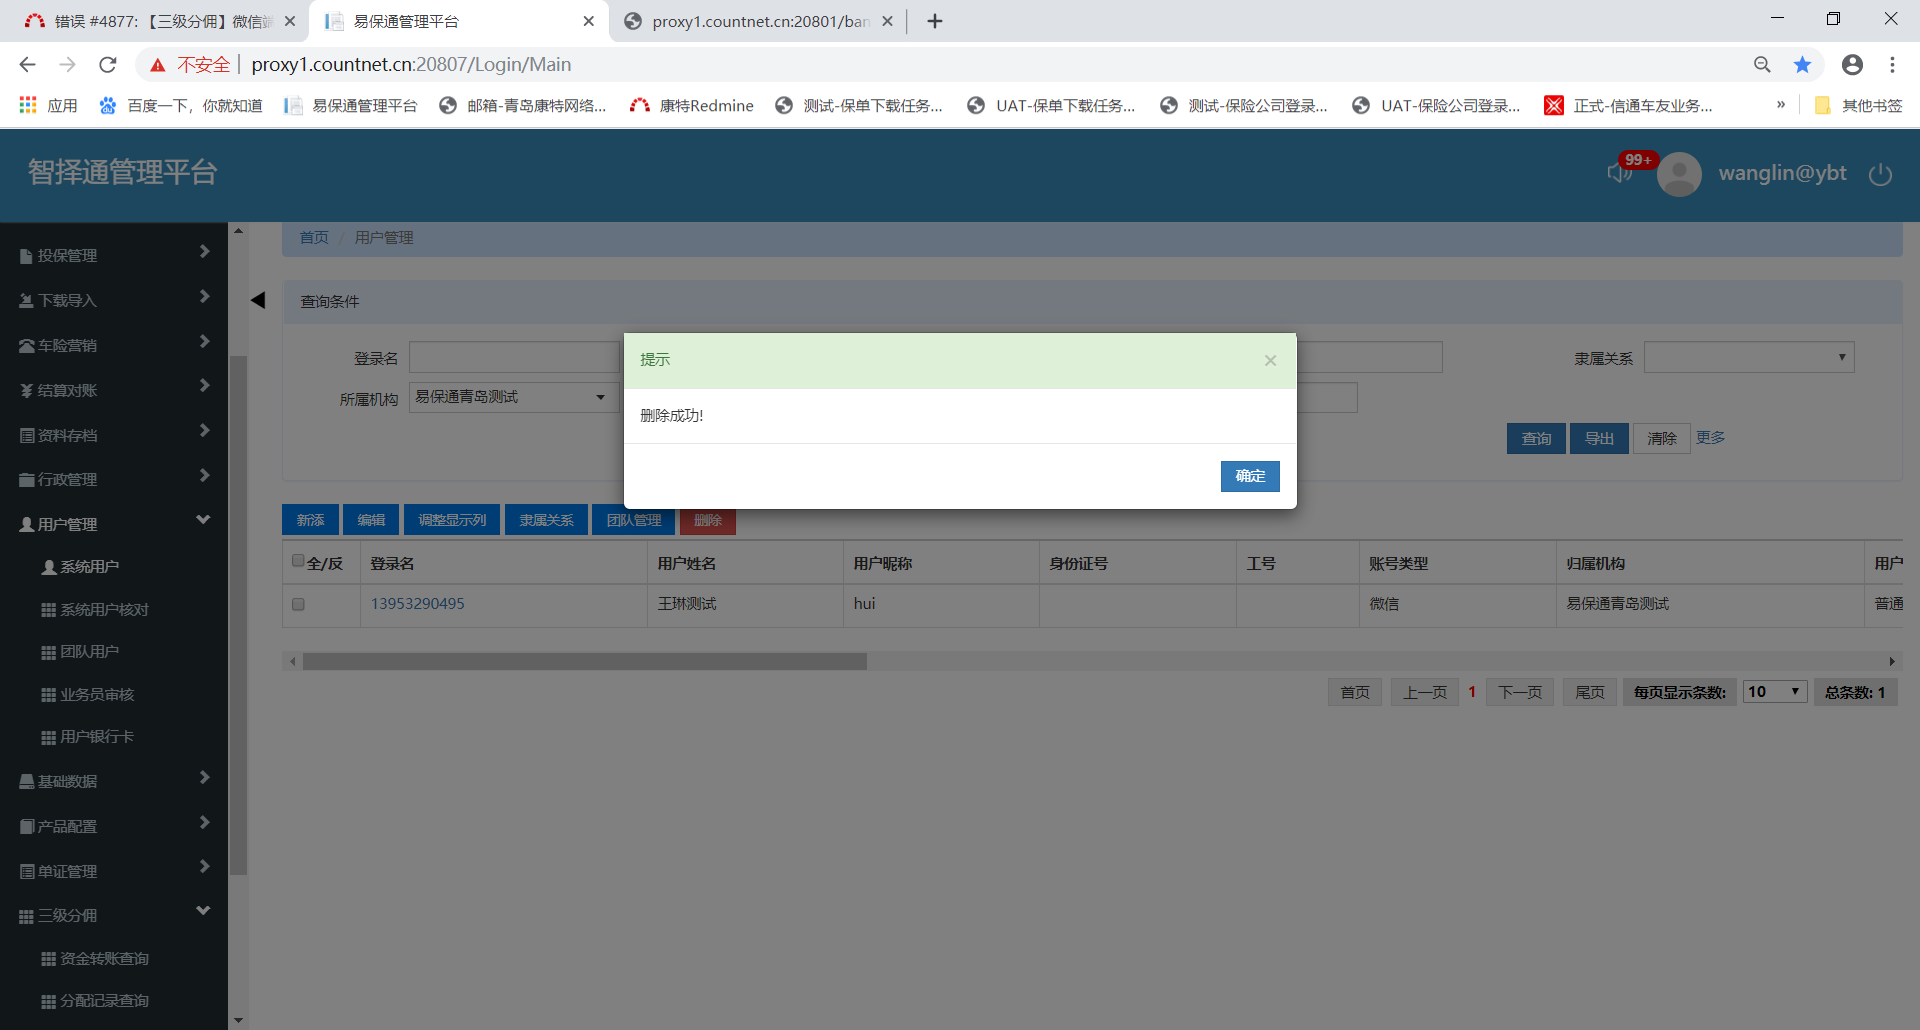Click the power logout icon
The width and height of the screenshot is (1920, 1030).
click(x=1880, y=174)
